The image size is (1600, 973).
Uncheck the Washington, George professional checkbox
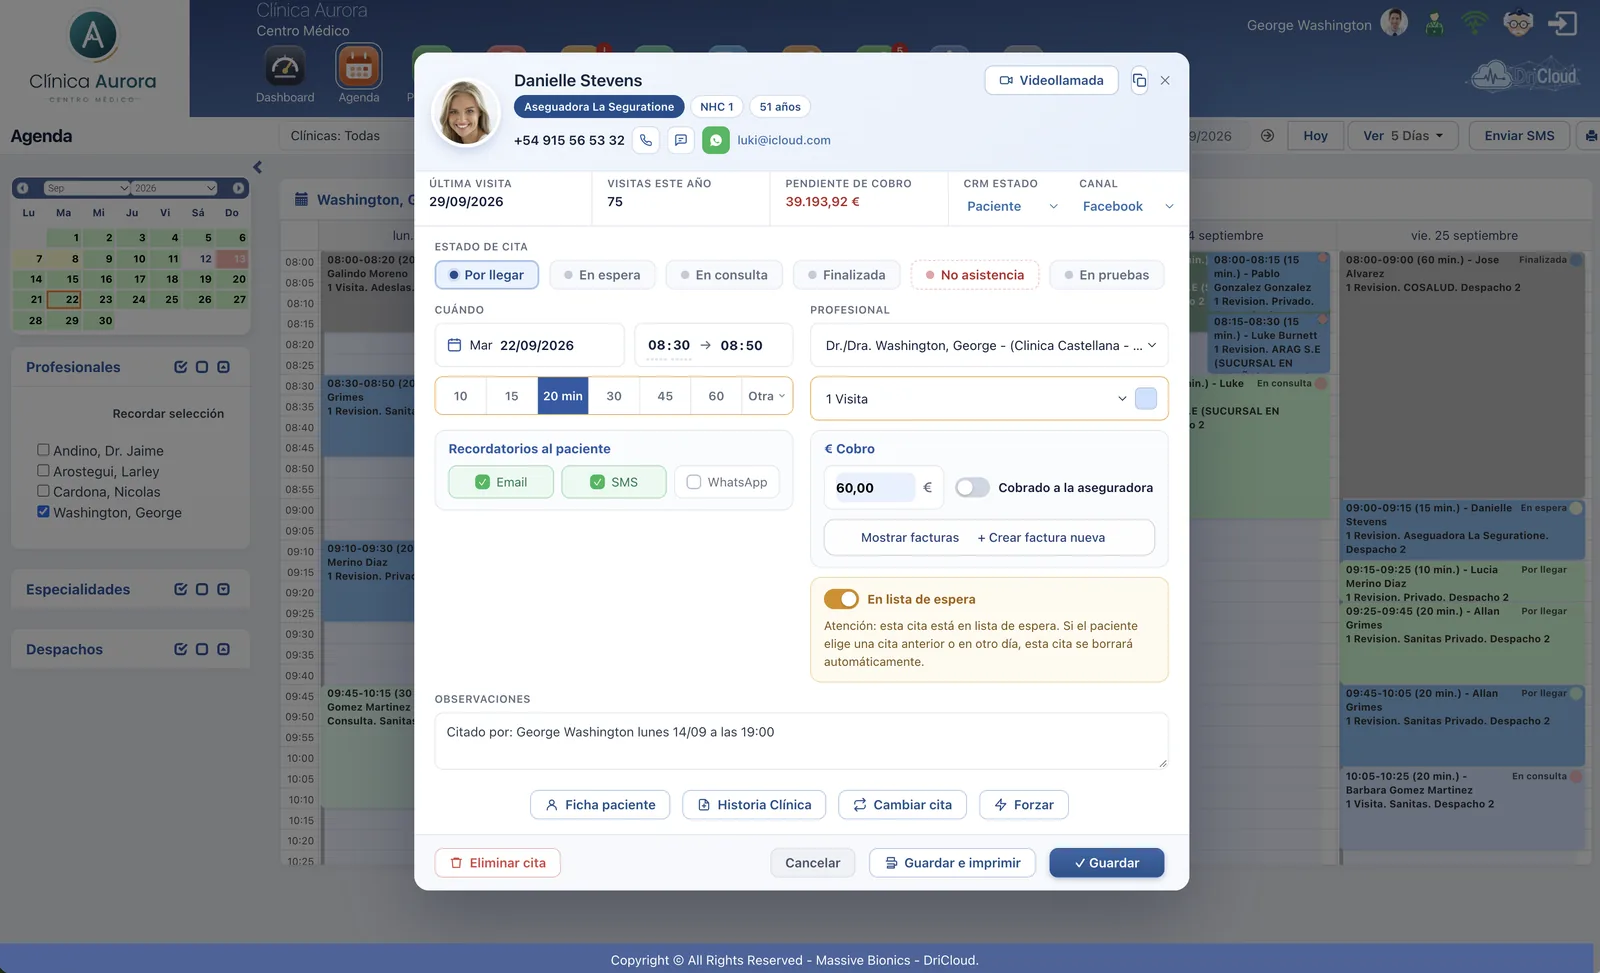coord(43,511)
